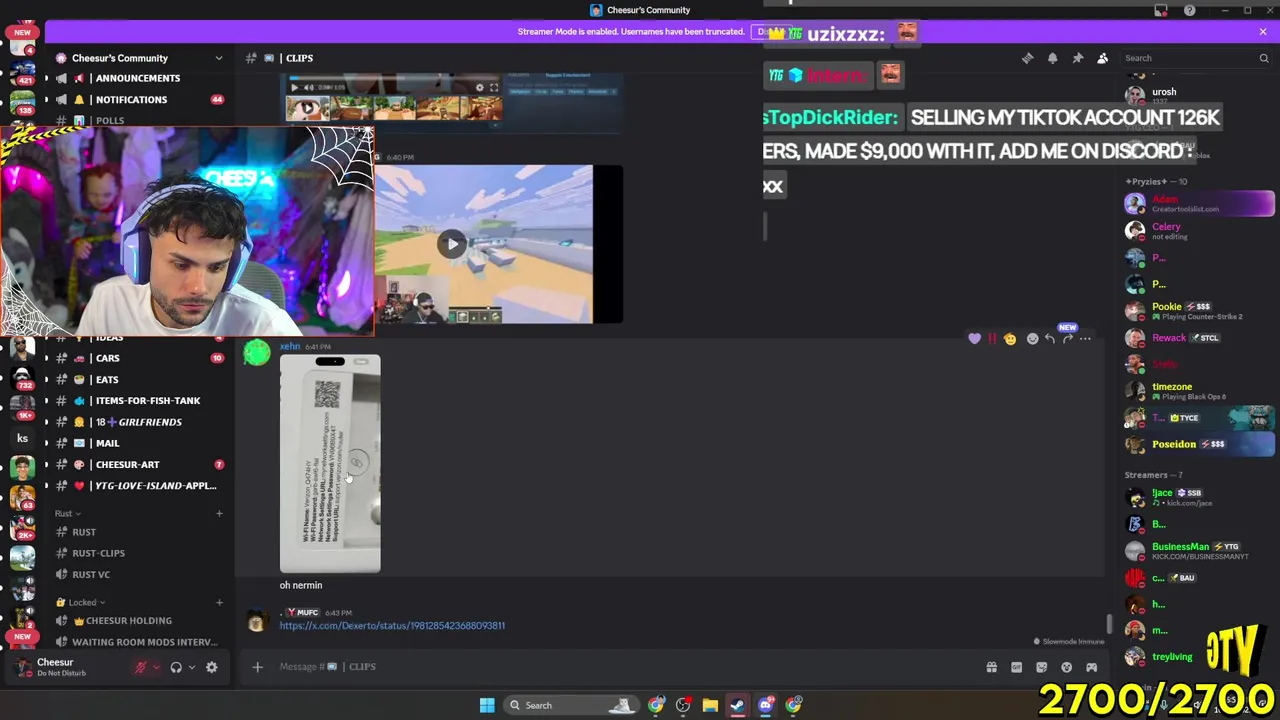Open the GIF picker

tap(1016, 667)
